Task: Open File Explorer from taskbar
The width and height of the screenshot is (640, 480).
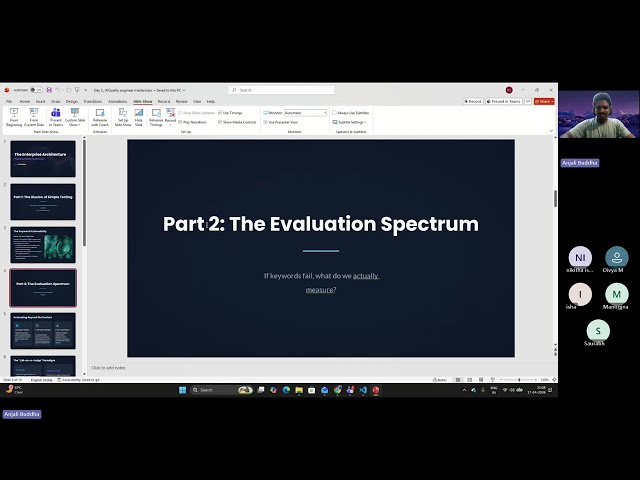Action: 299,390
